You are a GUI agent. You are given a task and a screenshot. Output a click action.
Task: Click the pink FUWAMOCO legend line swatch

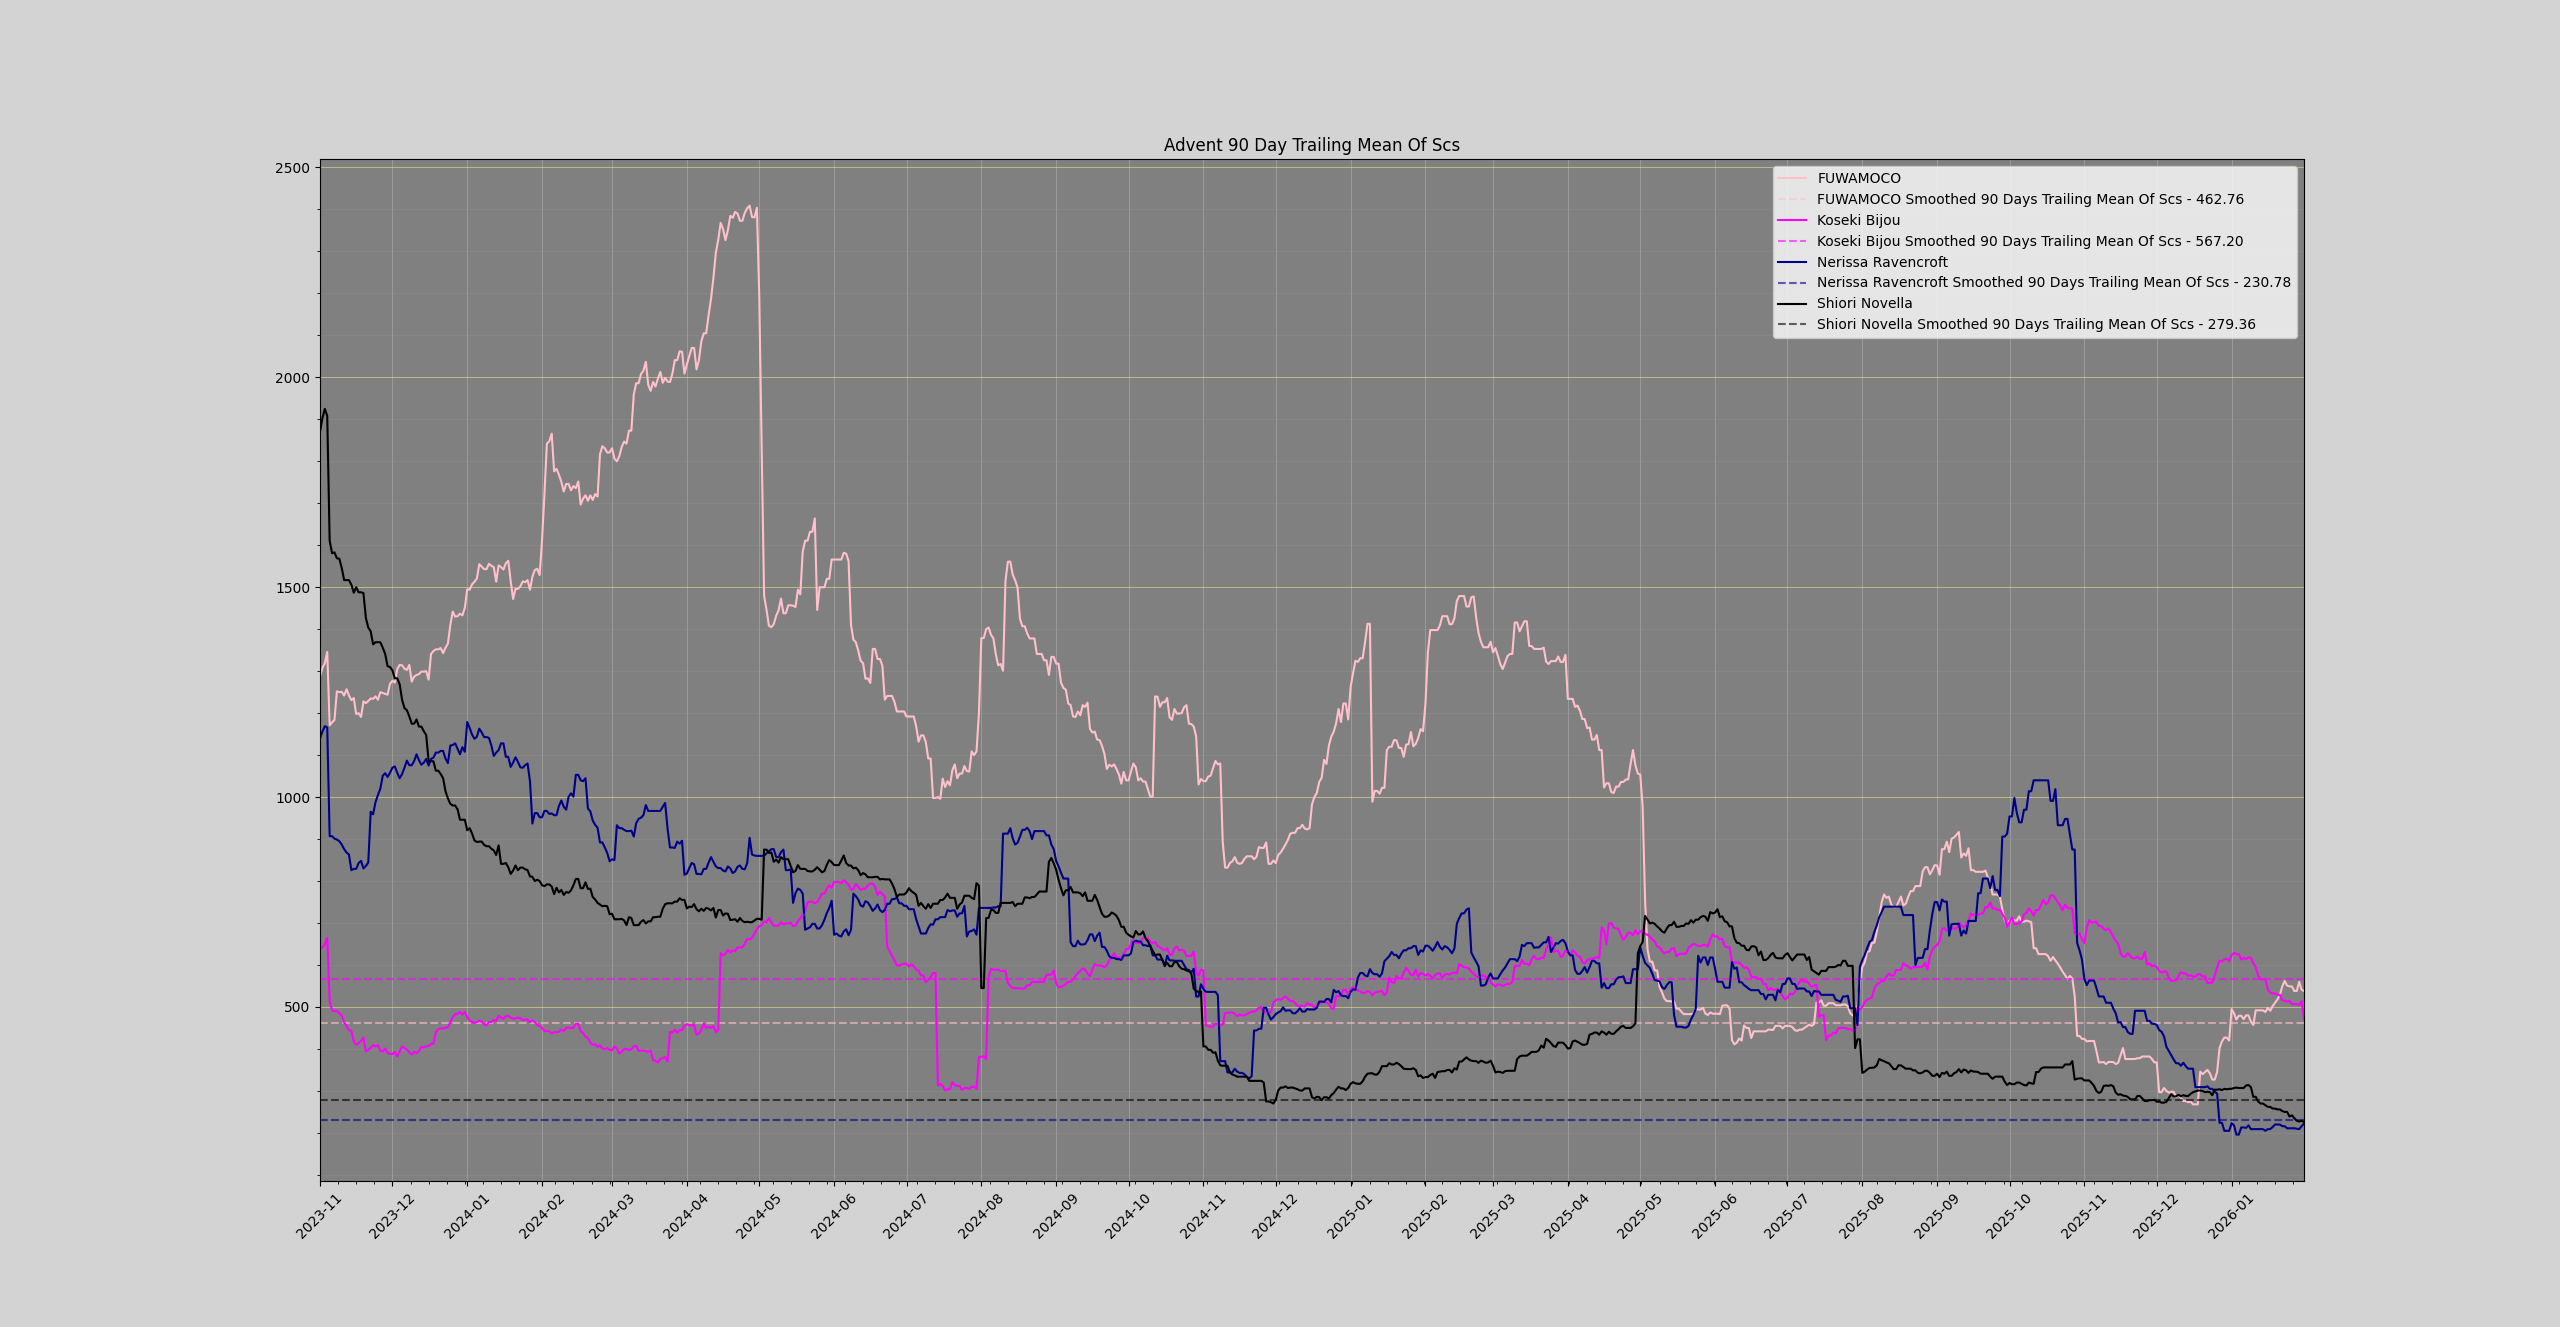1792,178
